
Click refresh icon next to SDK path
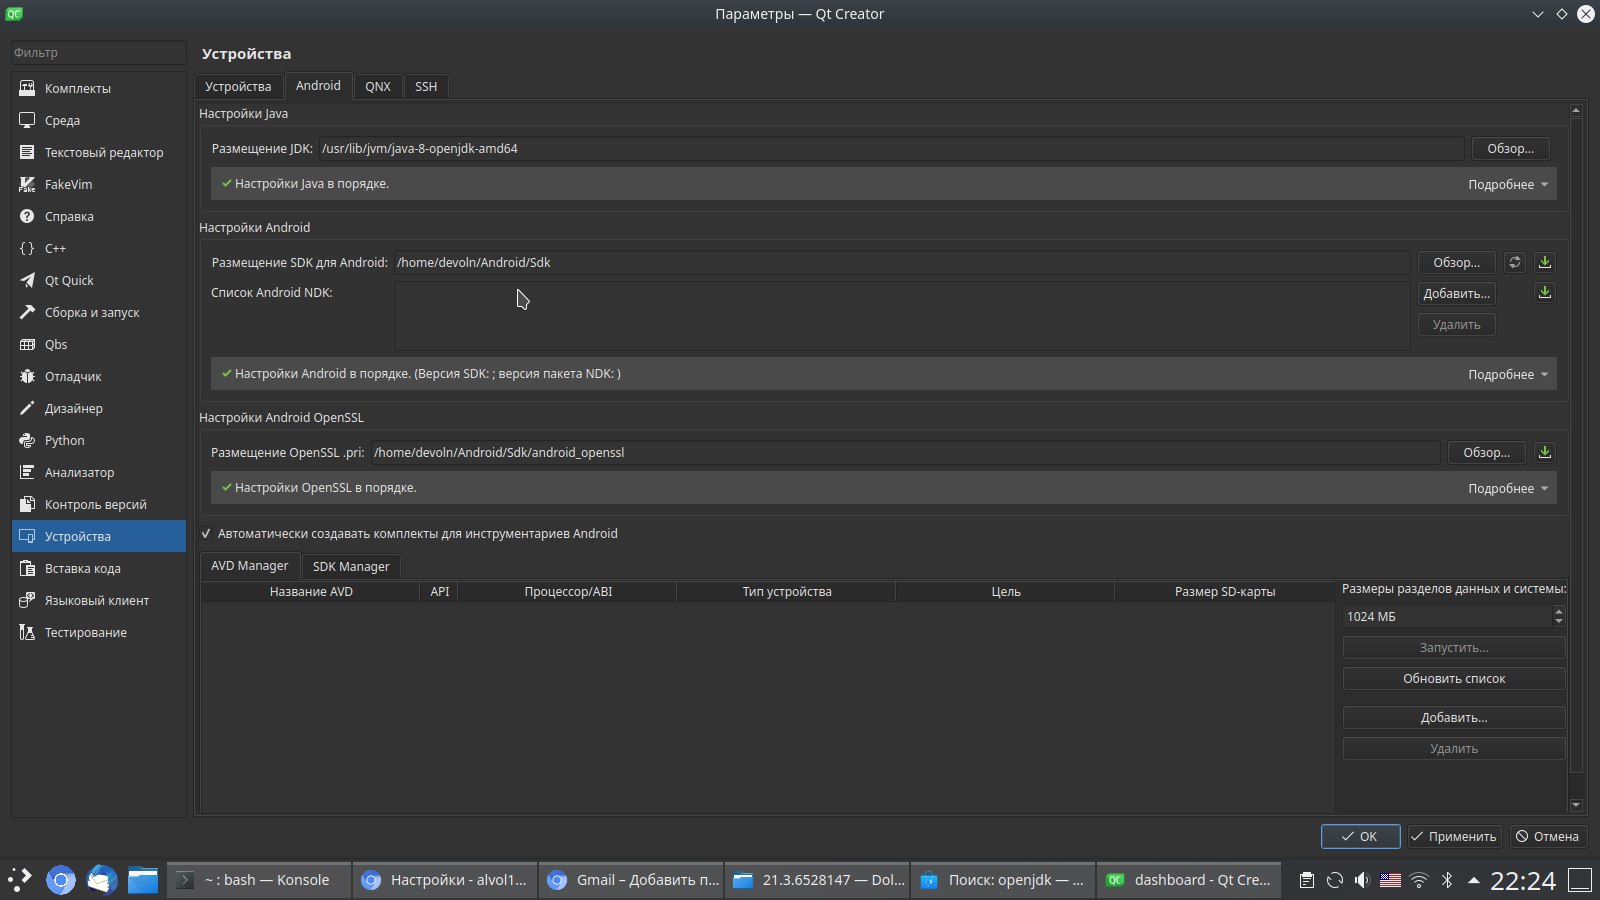click(x=1515, y=262)
